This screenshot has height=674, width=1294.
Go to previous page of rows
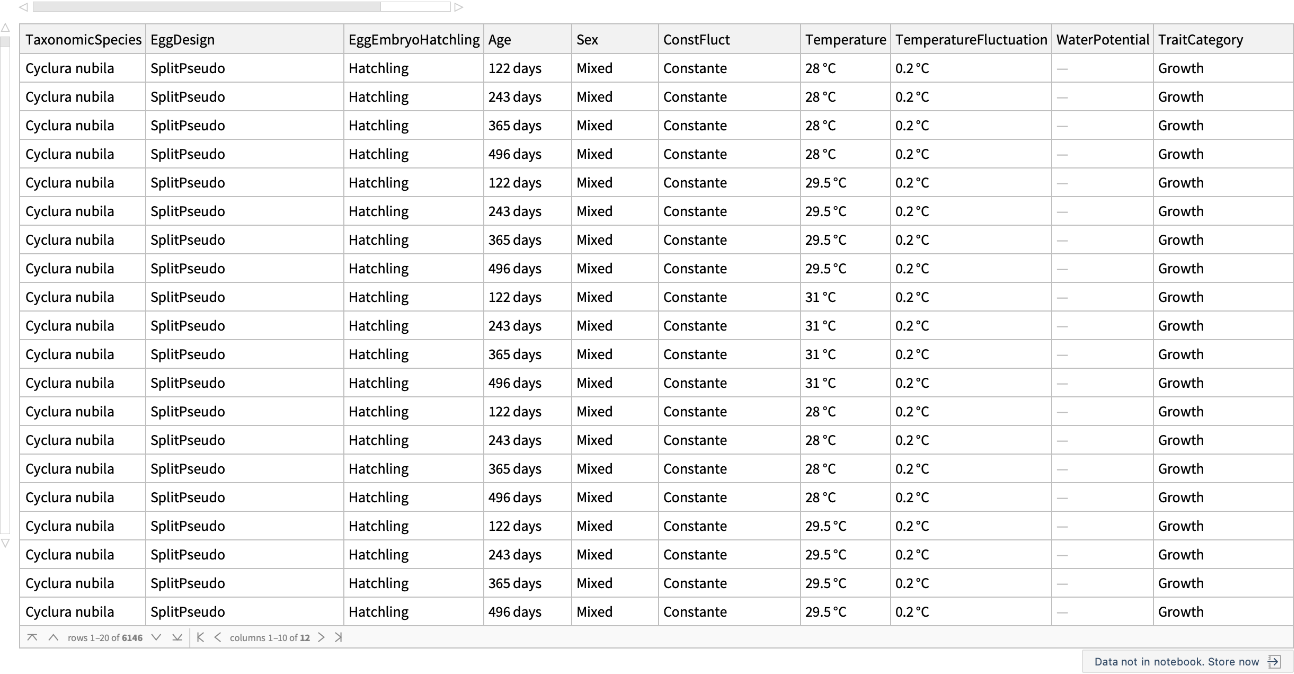tap(53, 637)
